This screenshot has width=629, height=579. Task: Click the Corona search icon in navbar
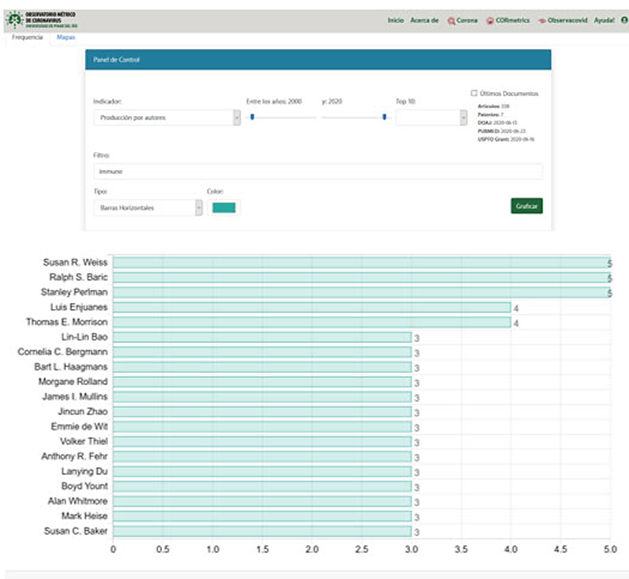[451, 21]
